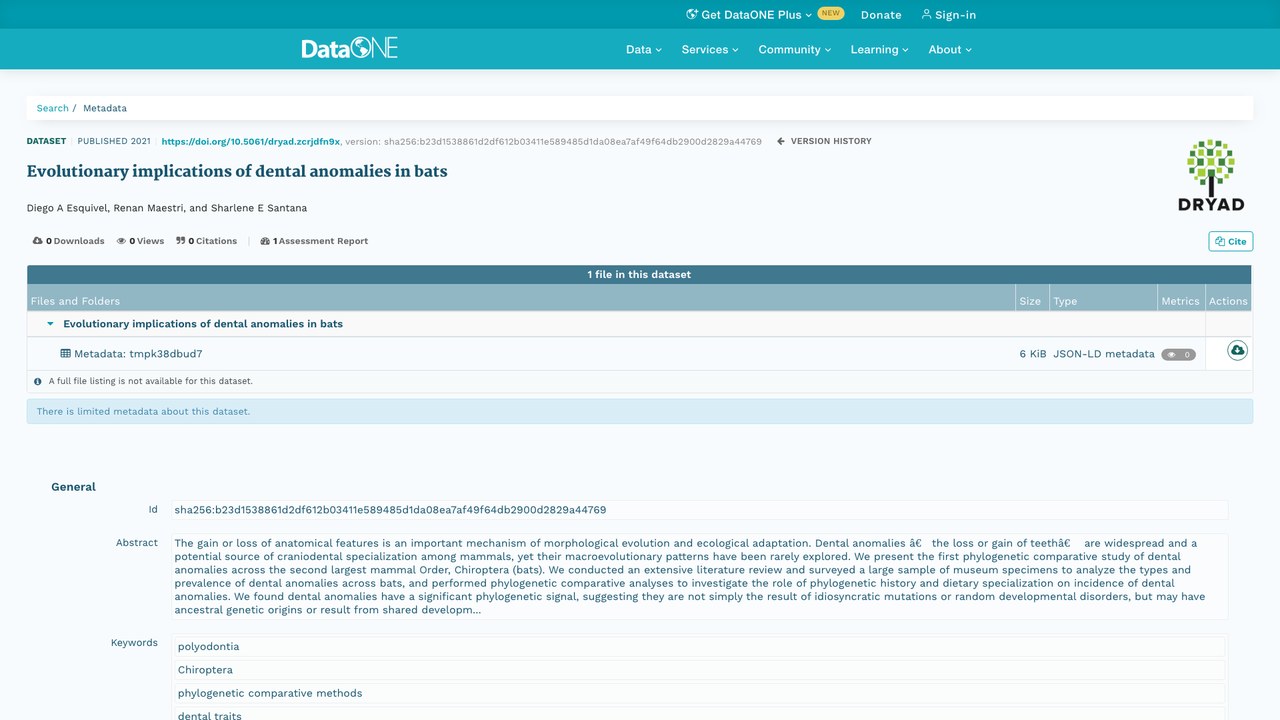Screen dimensions: 1280x720
Task: Open the Data menu
Action: tap(644, 49)
